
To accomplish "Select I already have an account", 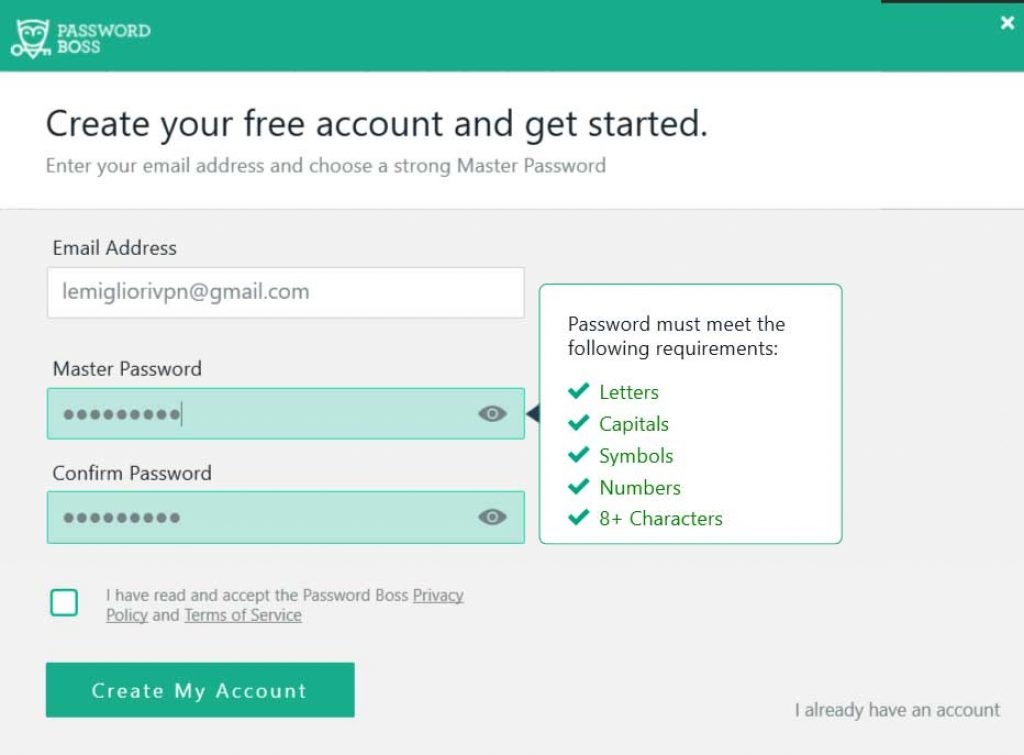I will [x=894, y=710].
